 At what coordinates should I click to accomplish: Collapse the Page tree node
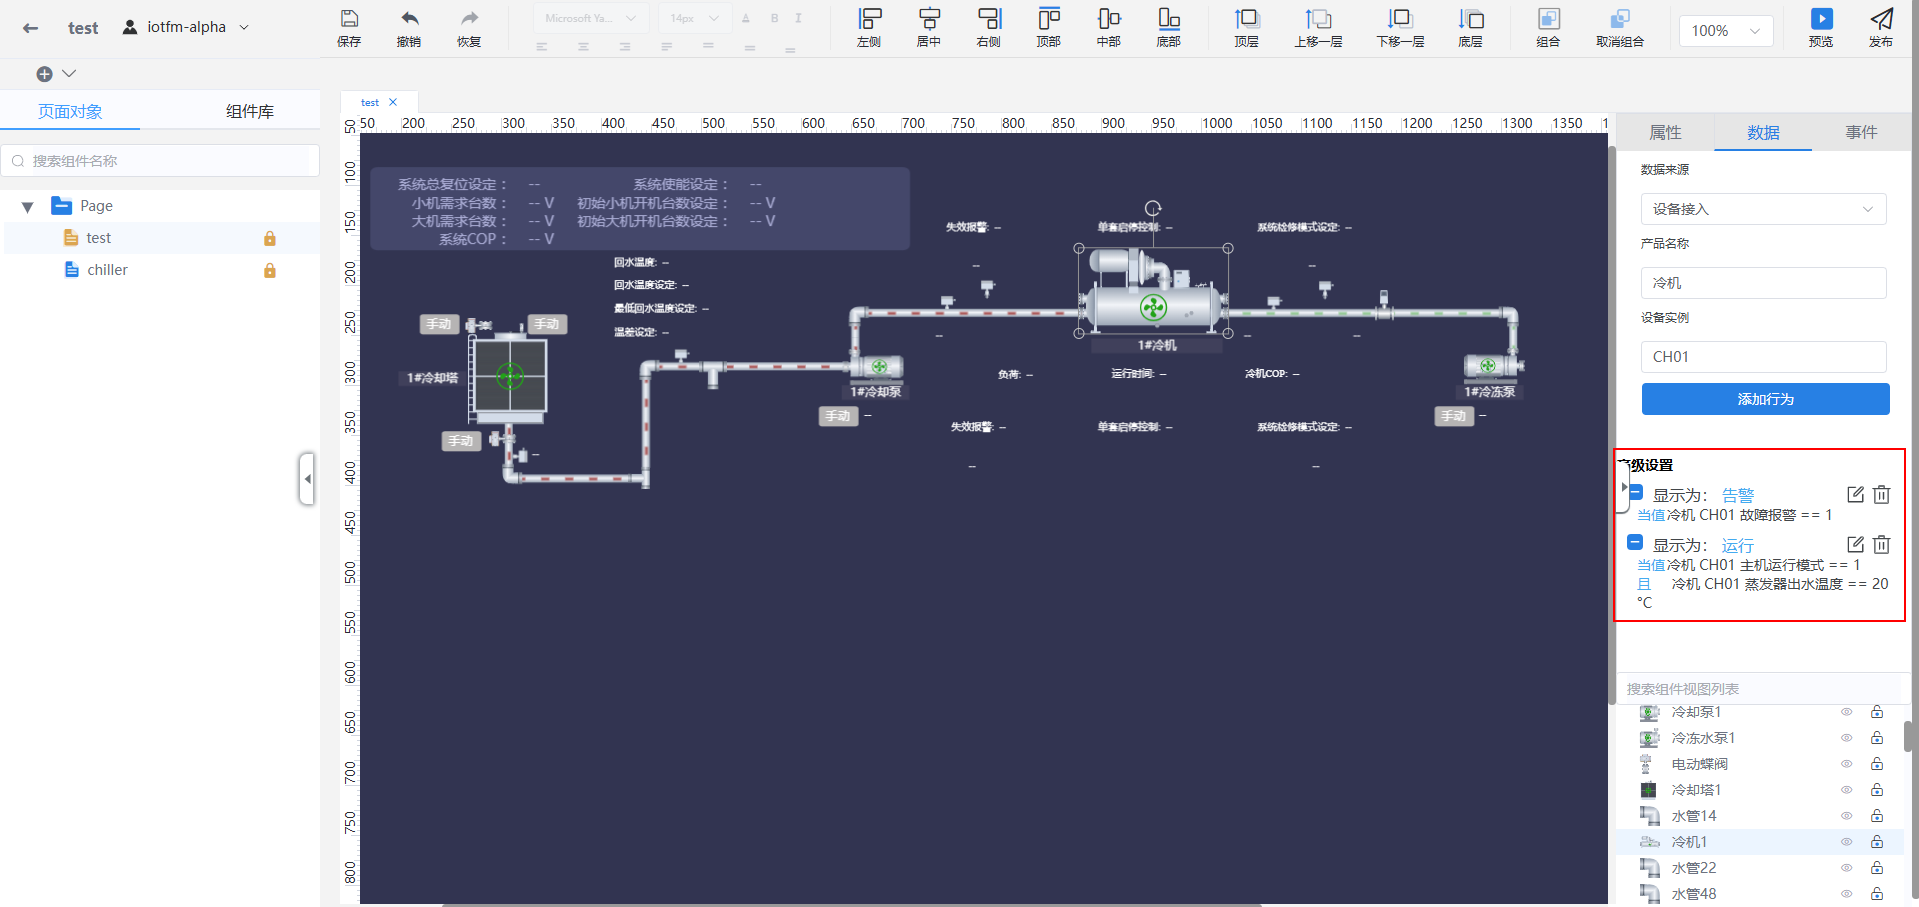click(28, 207)
